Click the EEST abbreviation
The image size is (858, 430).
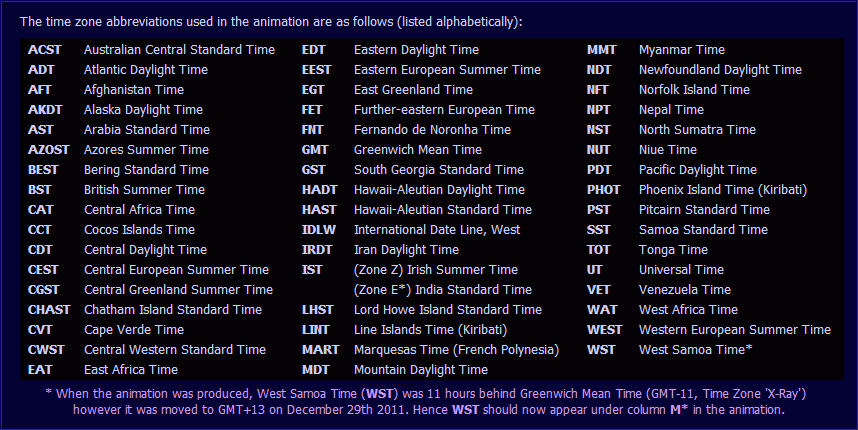coord(317,70)
